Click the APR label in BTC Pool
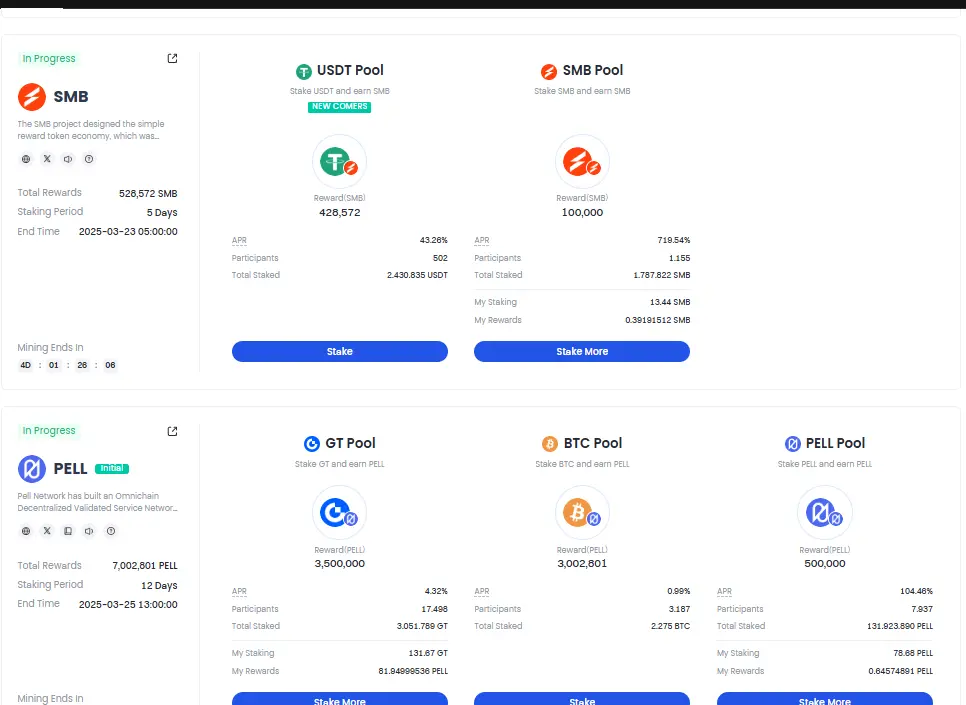This screenshot has width=966, height=705. [482, 592]
